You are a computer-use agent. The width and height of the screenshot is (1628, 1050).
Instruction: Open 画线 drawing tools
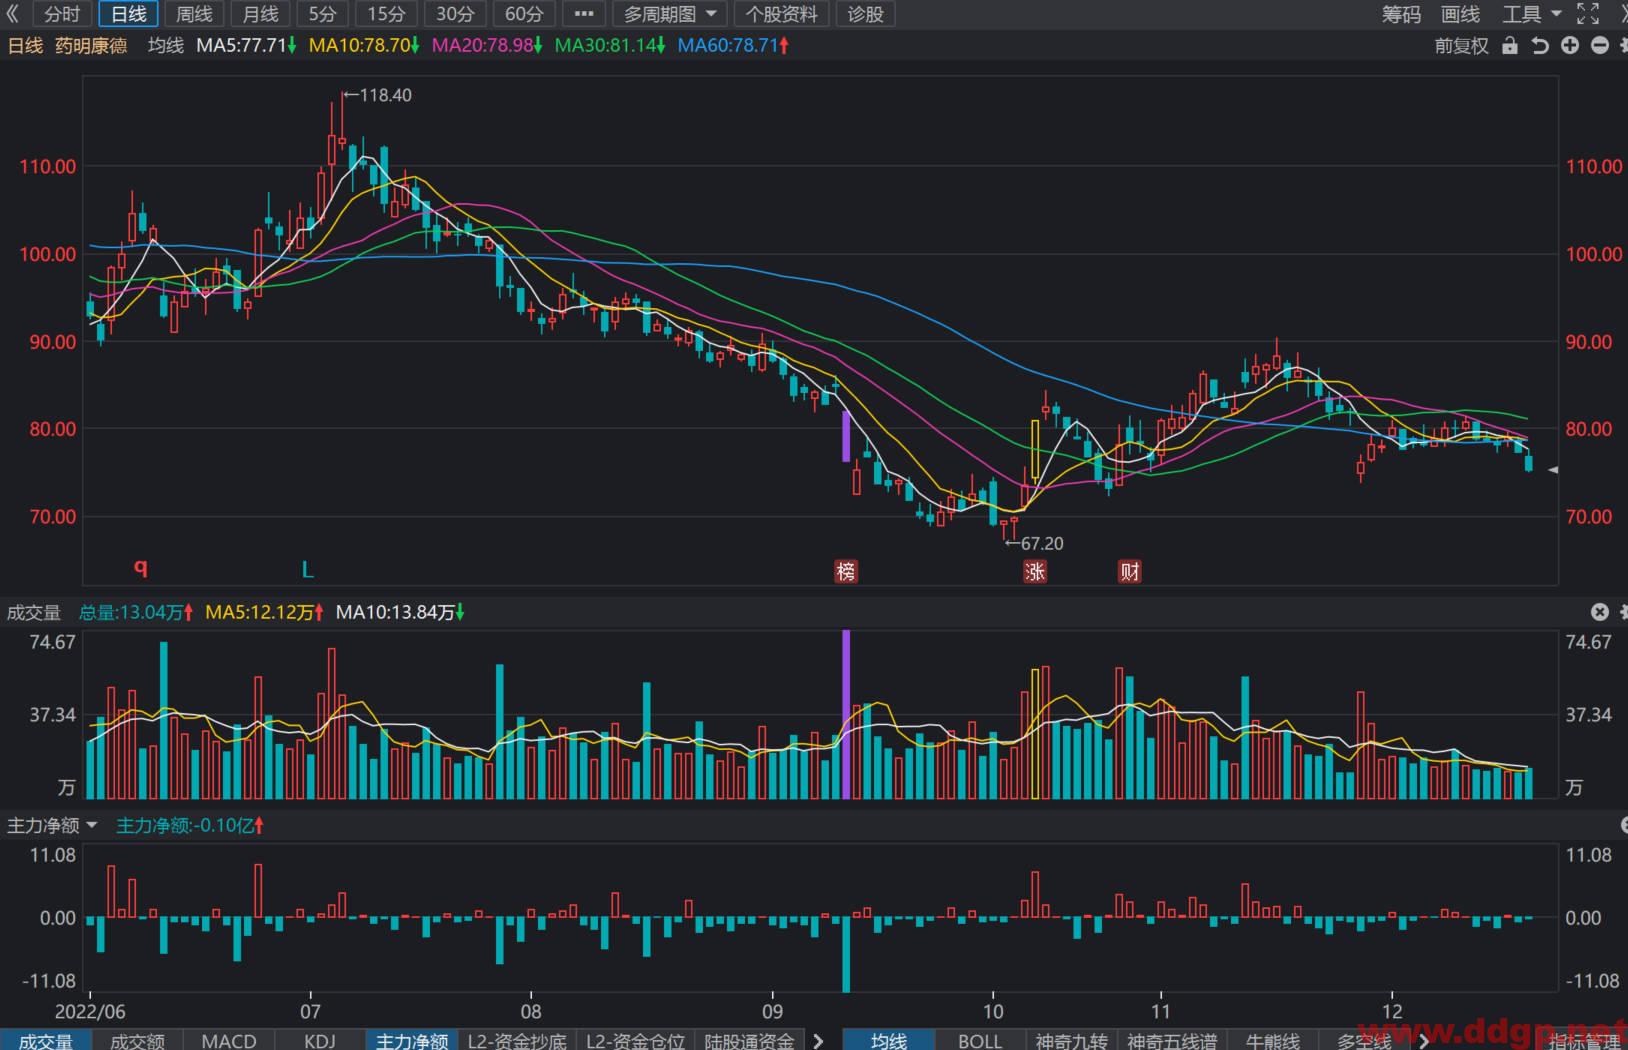1460,14
